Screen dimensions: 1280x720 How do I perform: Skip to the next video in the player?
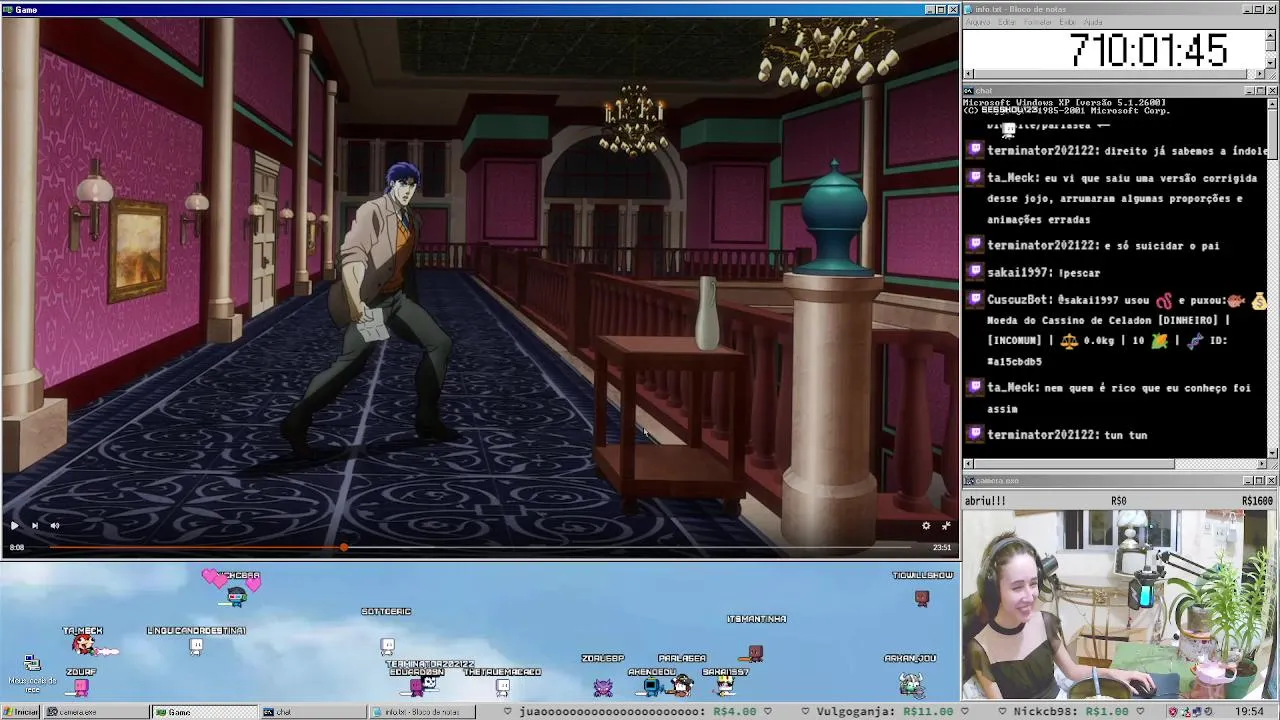pos(34,525)
